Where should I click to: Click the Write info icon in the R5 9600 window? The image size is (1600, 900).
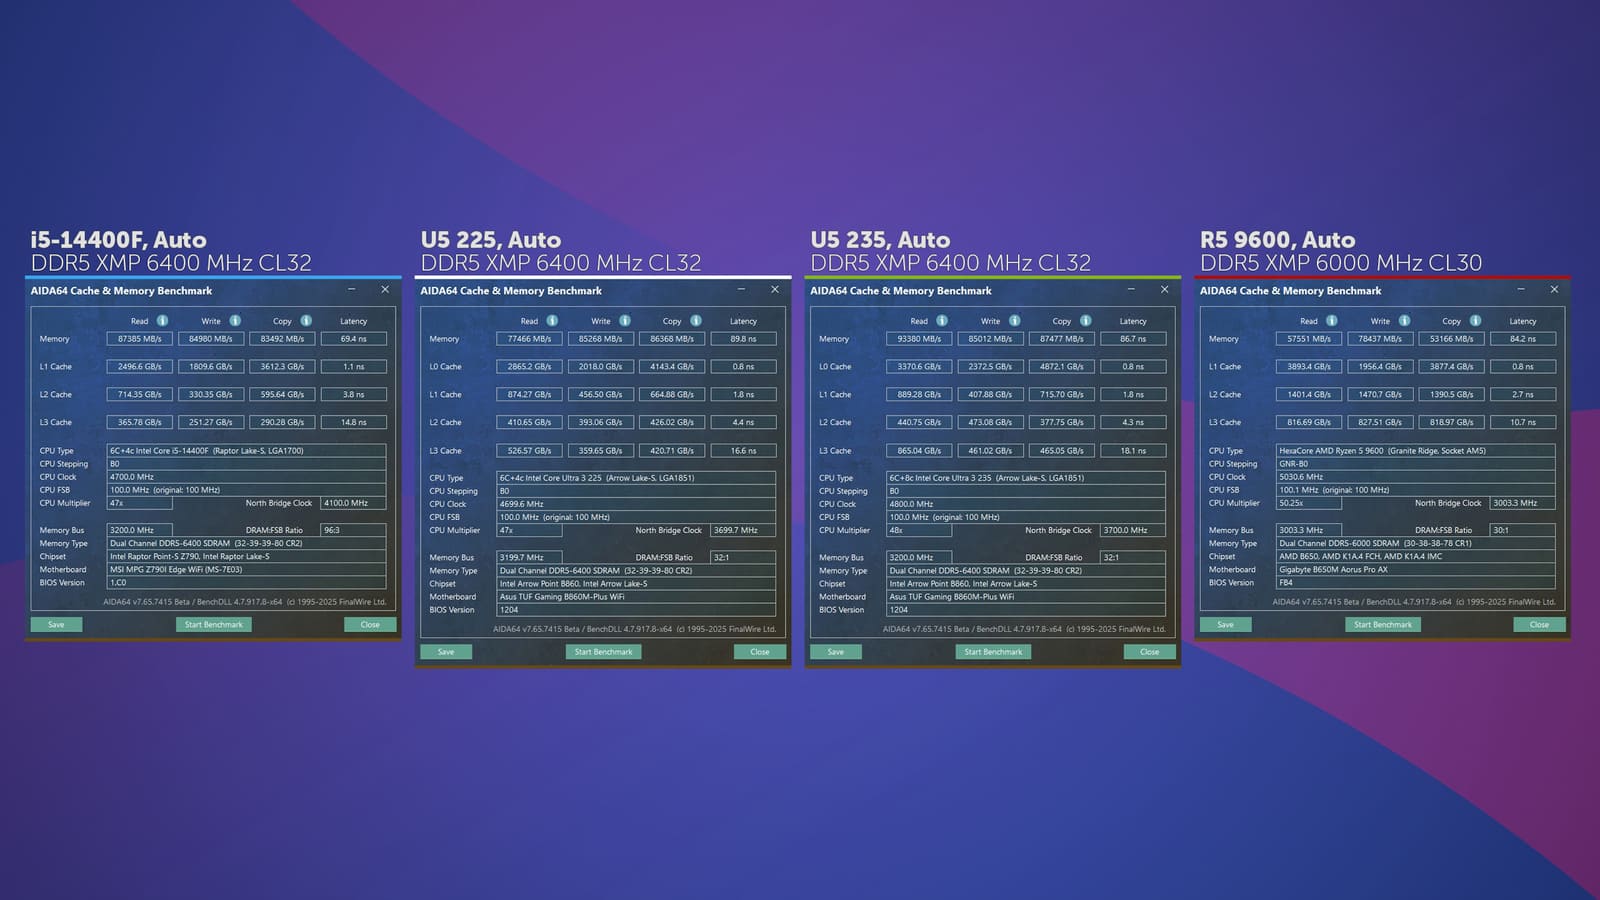coord(1405,321)
